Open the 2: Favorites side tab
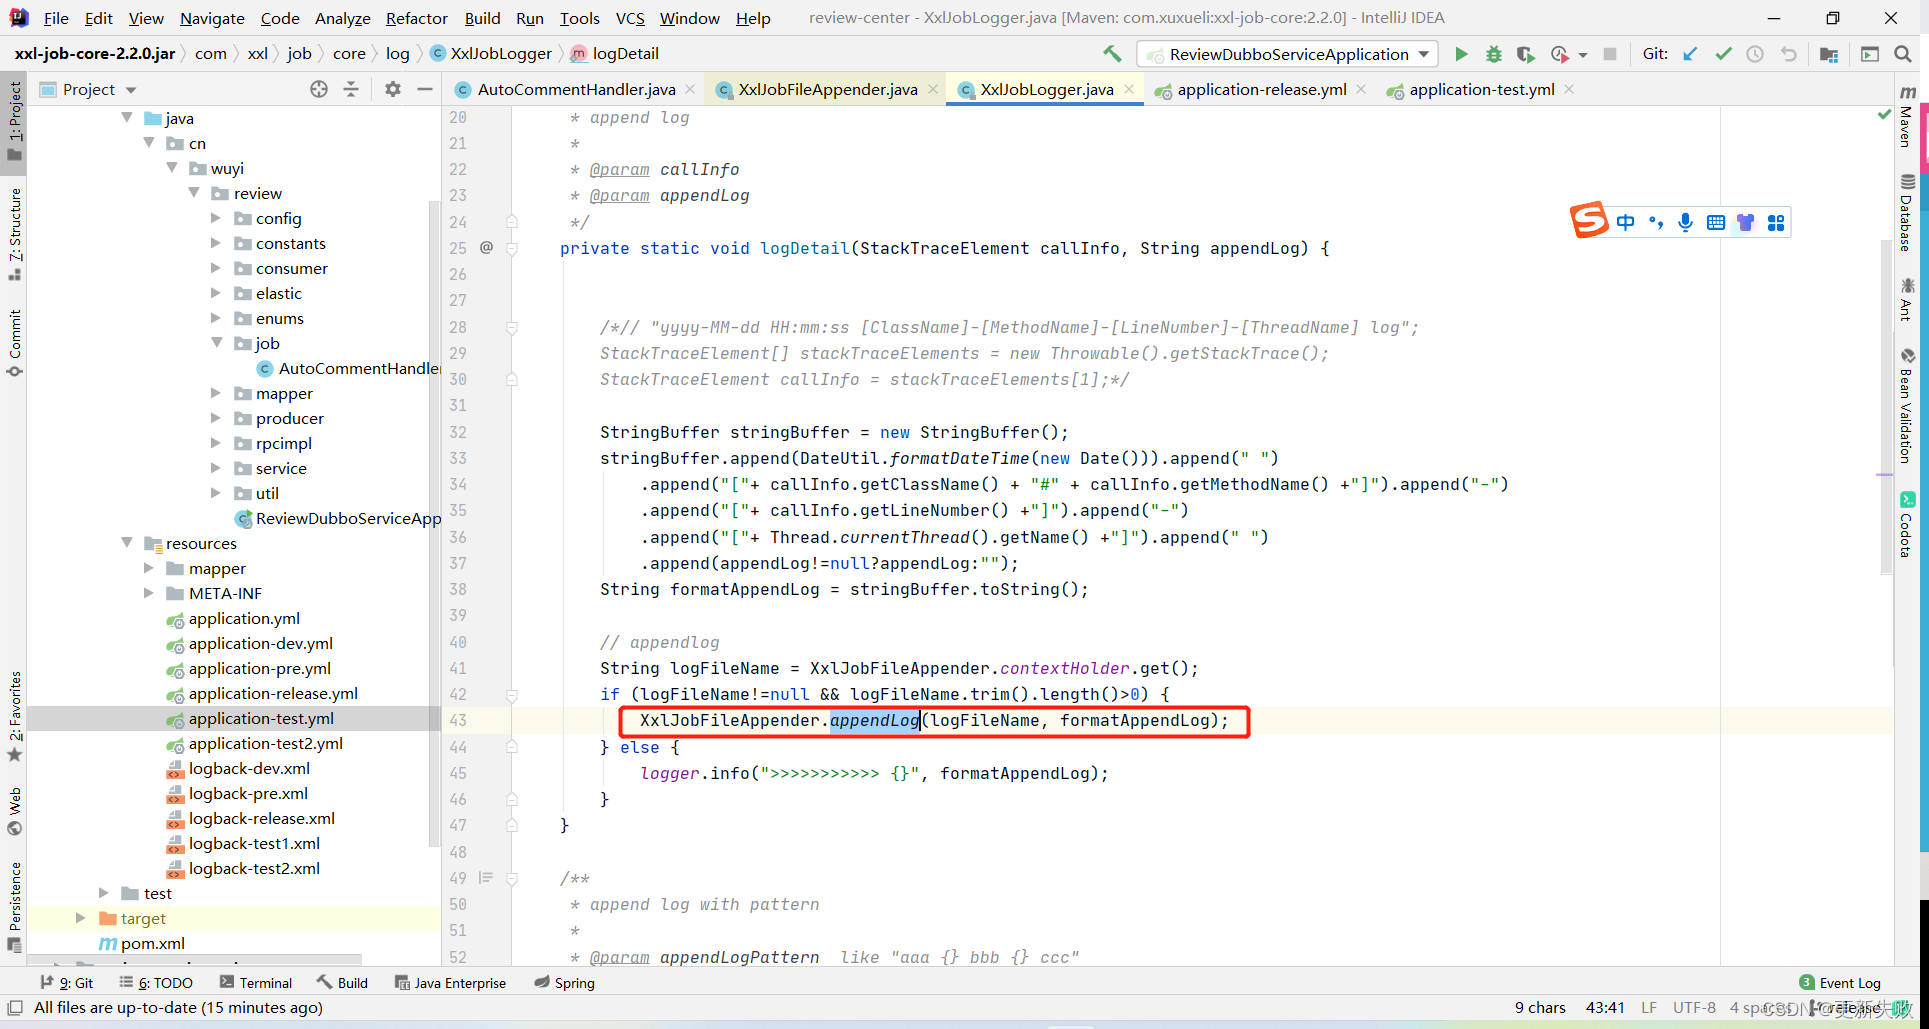The width and height of the screenshot is (1929, 1029). click(15, 715)
